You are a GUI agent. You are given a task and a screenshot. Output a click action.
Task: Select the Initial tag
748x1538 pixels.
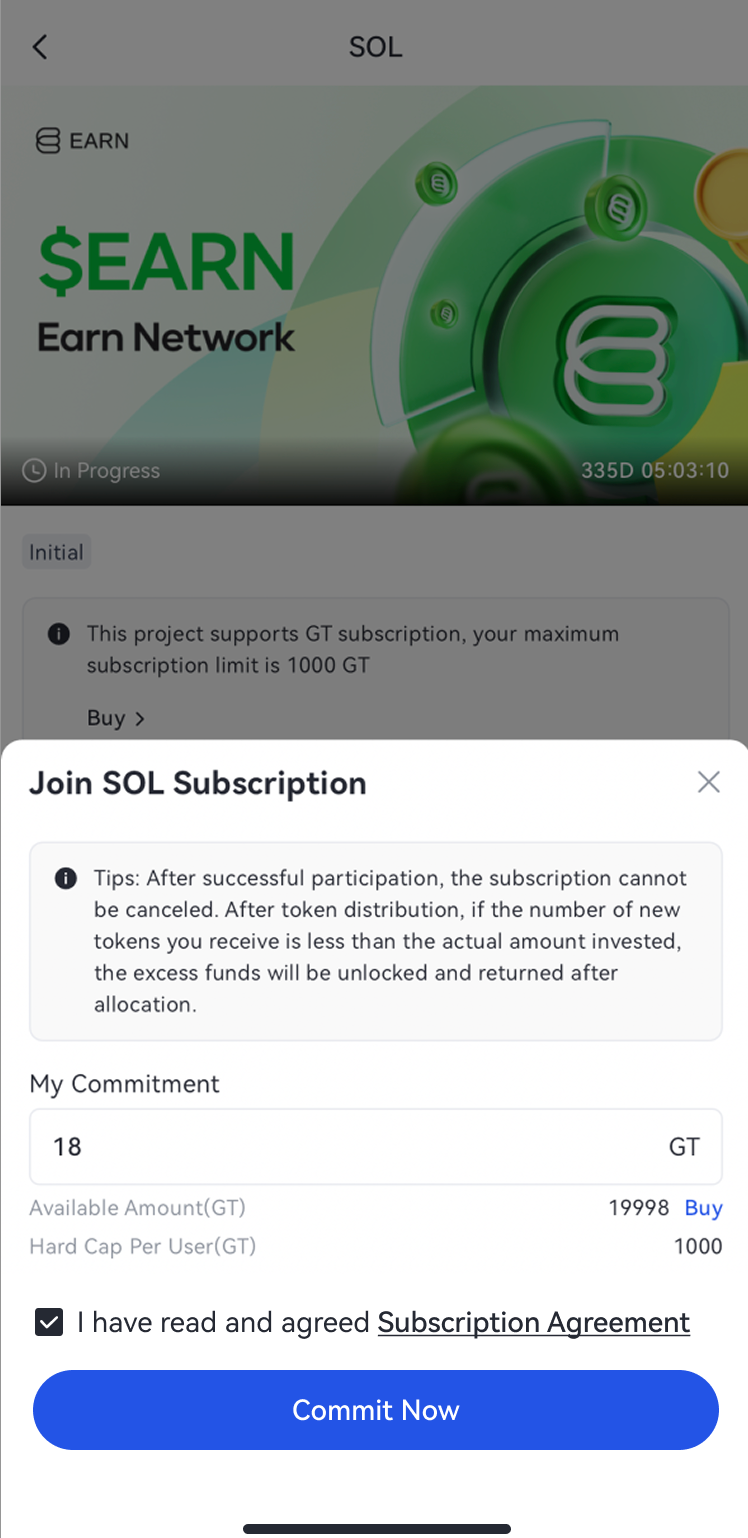pos(56,552)
